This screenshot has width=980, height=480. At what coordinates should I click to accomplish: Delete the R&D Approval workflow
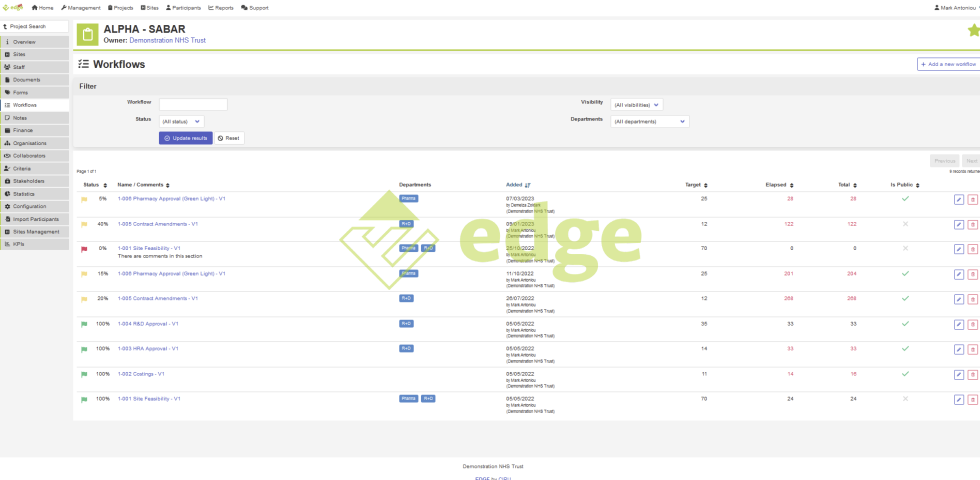(972, 324)
